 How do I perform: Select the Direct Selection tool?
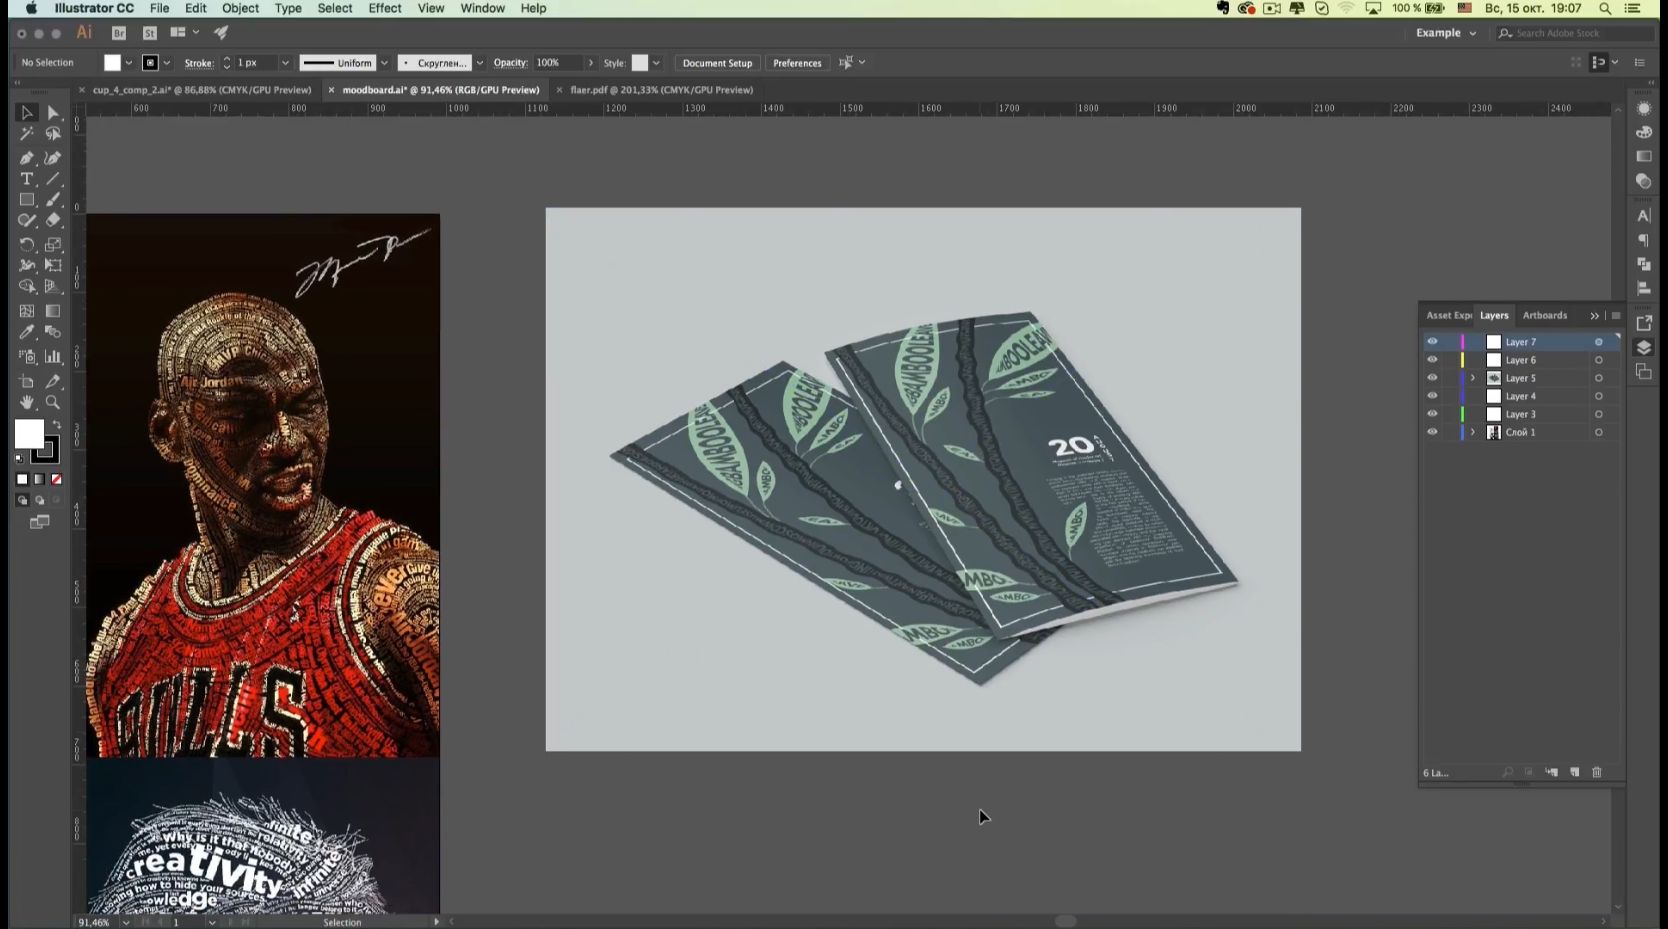coord(53,113)
